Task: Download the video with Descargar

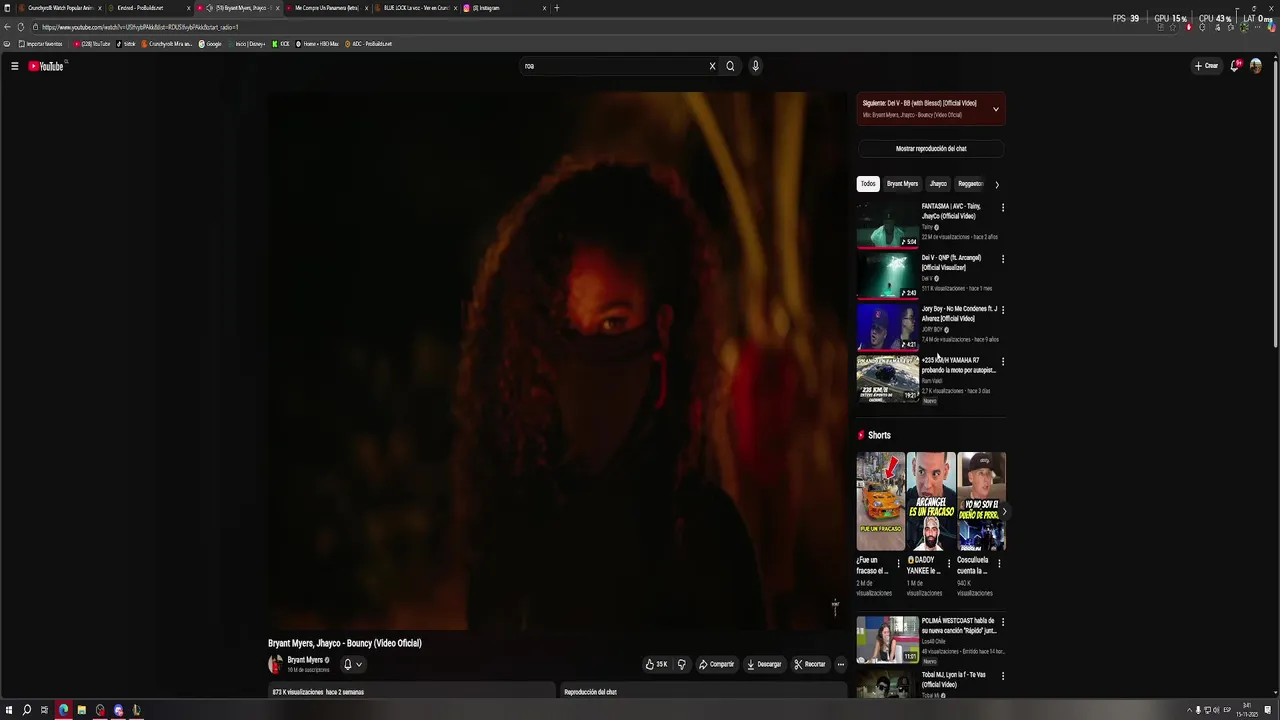Action: [764, 664]
